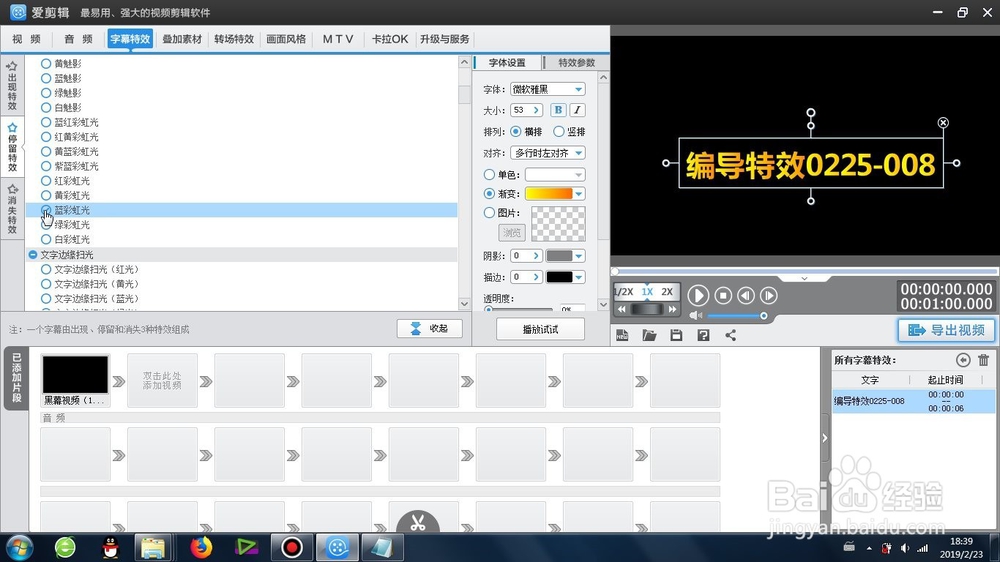Open the 叠加素材 tab
The height and width of the screenshot is (562, 1000).
182,39
